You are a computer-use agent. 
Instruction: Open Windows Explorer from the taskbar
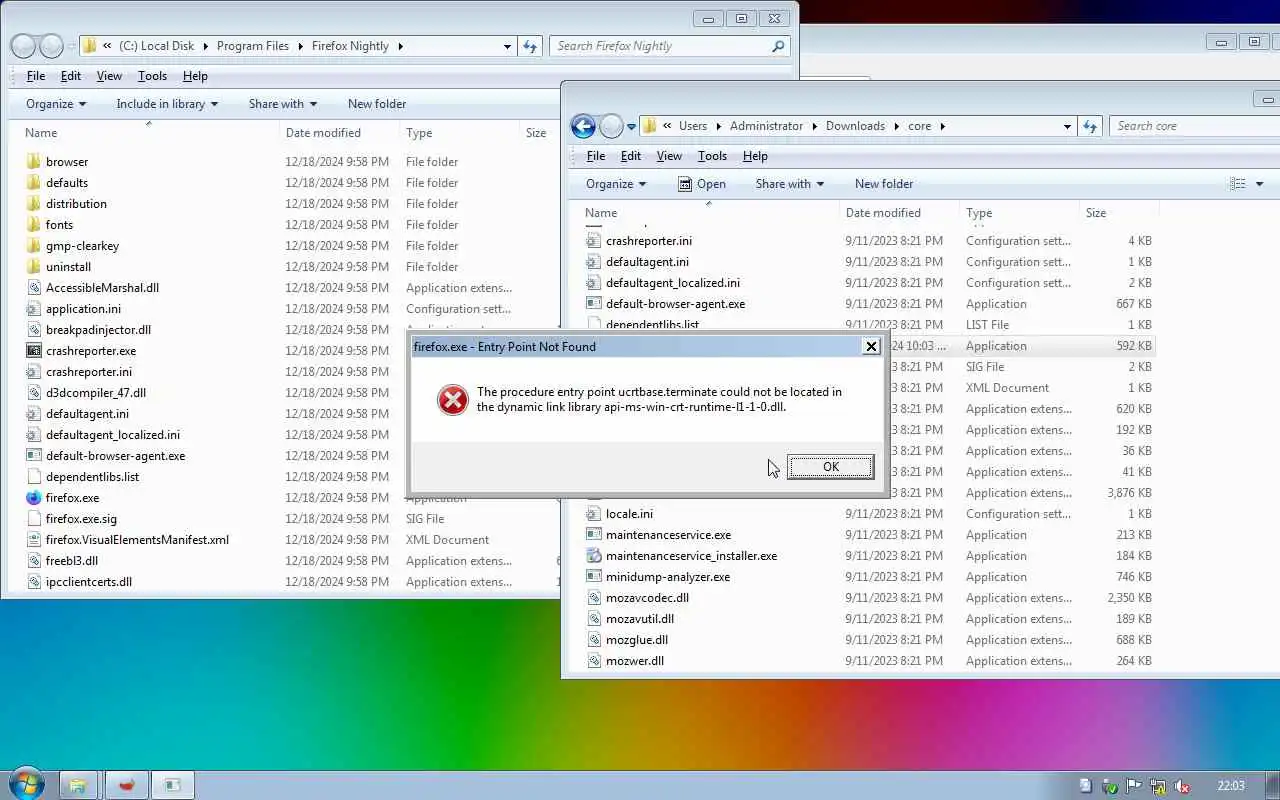[77, 785]
